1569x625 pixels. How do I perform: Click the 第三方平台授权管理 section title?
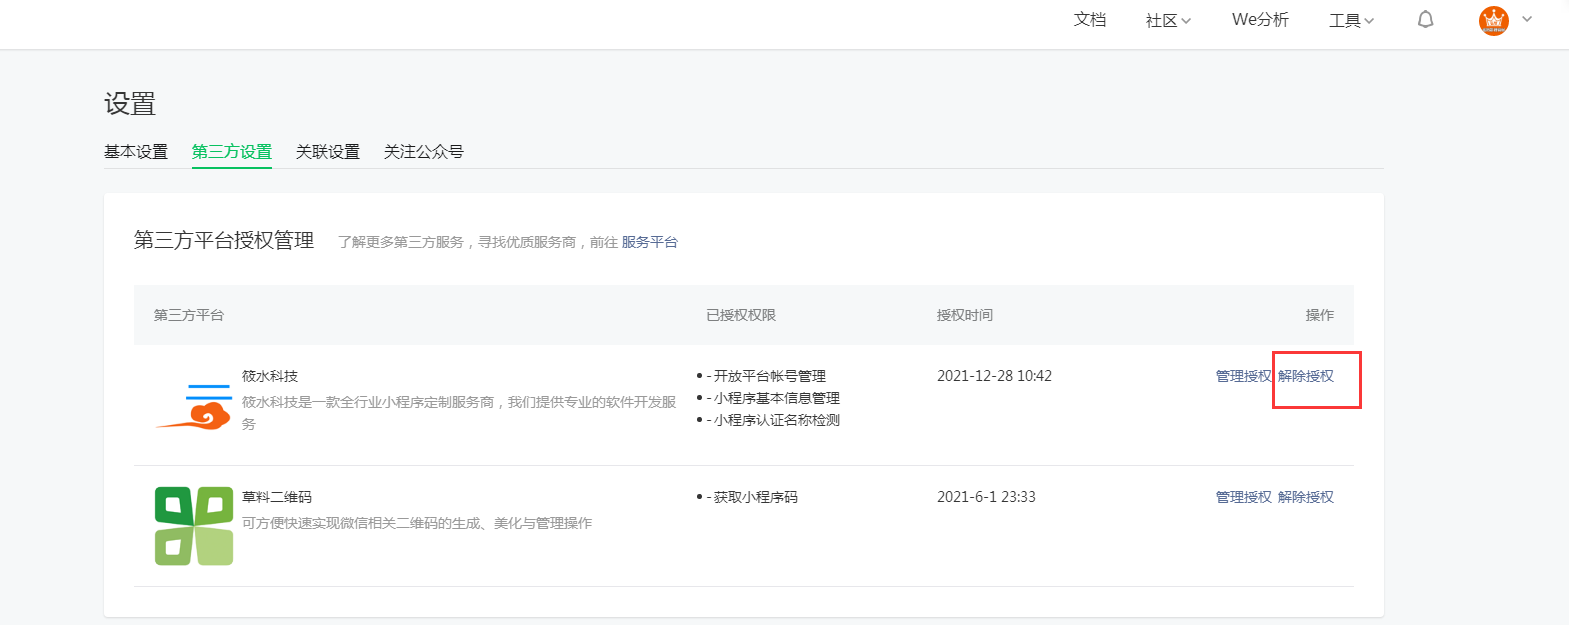(x=224, y=240)
